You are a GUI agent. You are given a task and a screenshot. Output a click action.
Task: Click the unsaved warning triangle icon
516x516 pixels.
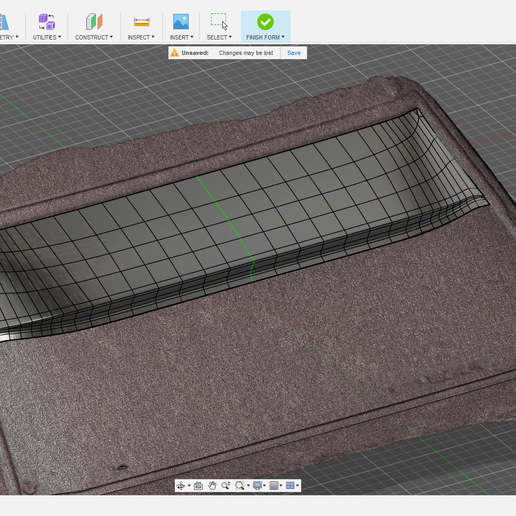tap(174, 53)
